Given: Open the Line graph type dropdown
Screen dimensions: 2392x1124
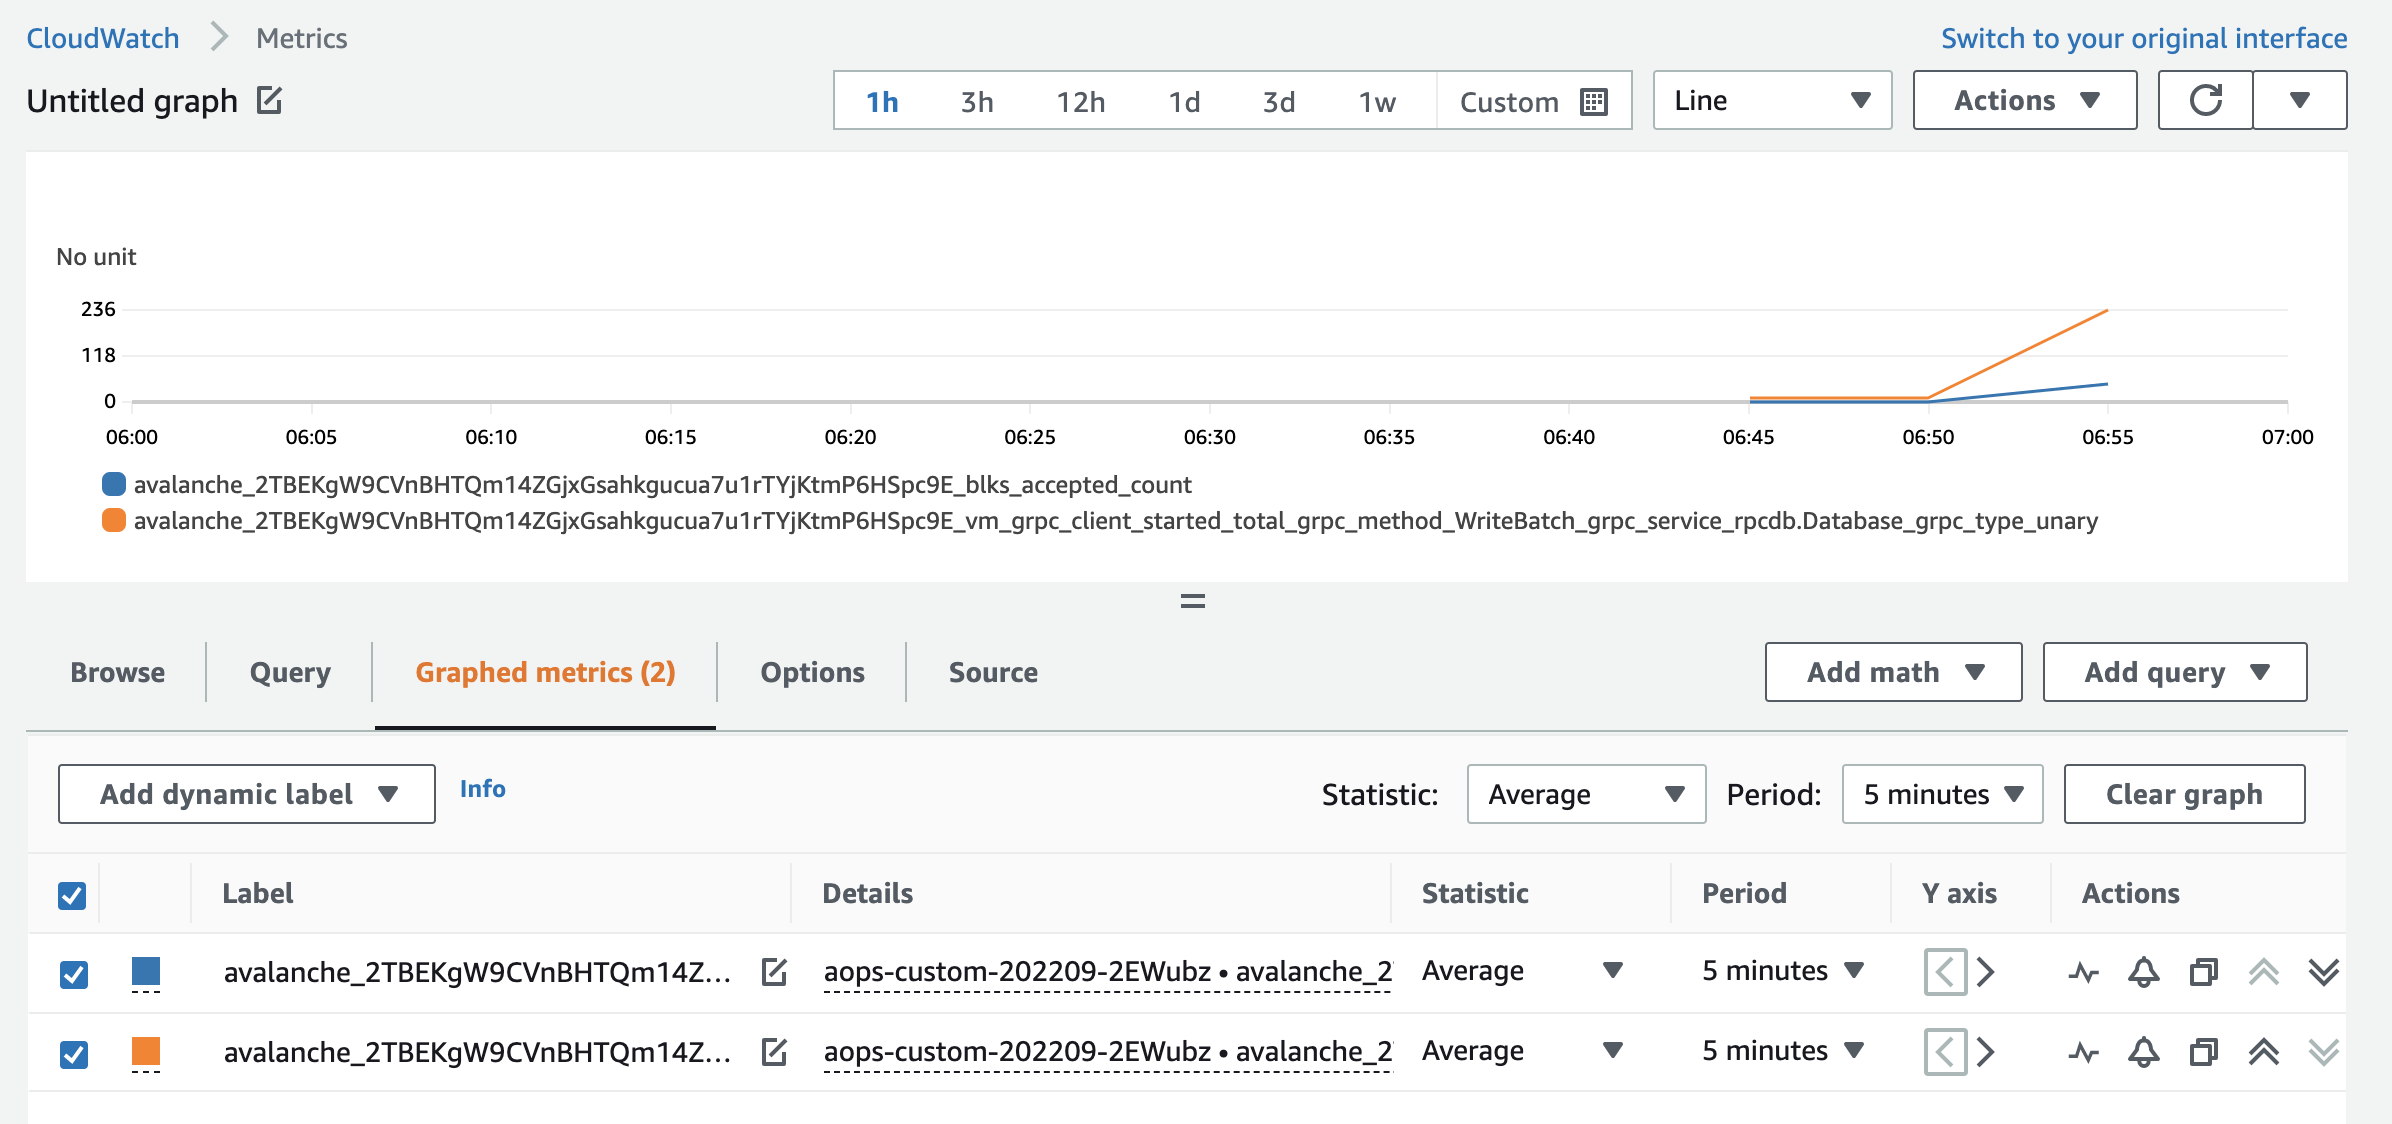Looking at the screenshot, I should coord(1771,100).
